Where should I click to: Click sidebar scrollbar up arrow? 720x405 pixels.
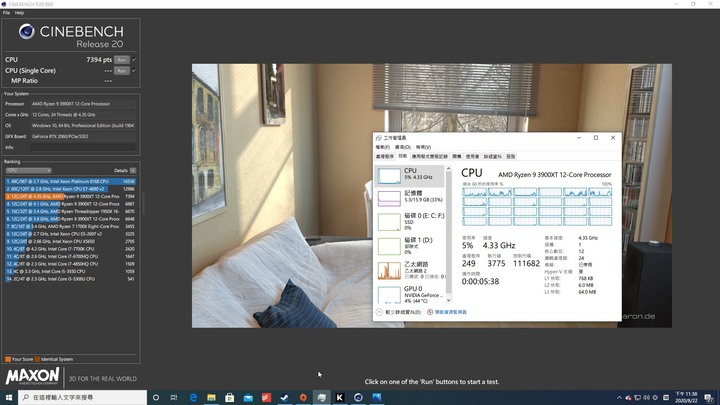coord(449,169)
